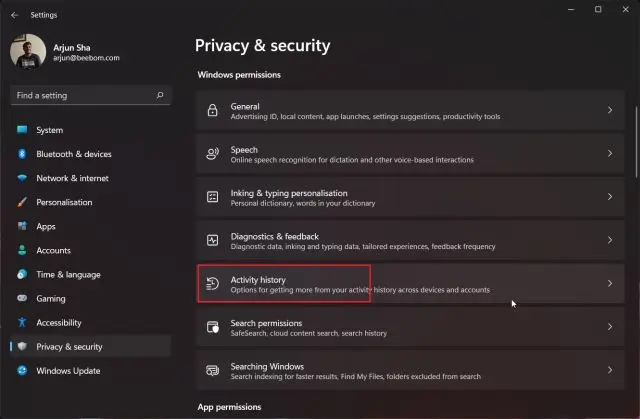
Task: Click the Personalisation paintbrush icon
Action: point(22,202)
